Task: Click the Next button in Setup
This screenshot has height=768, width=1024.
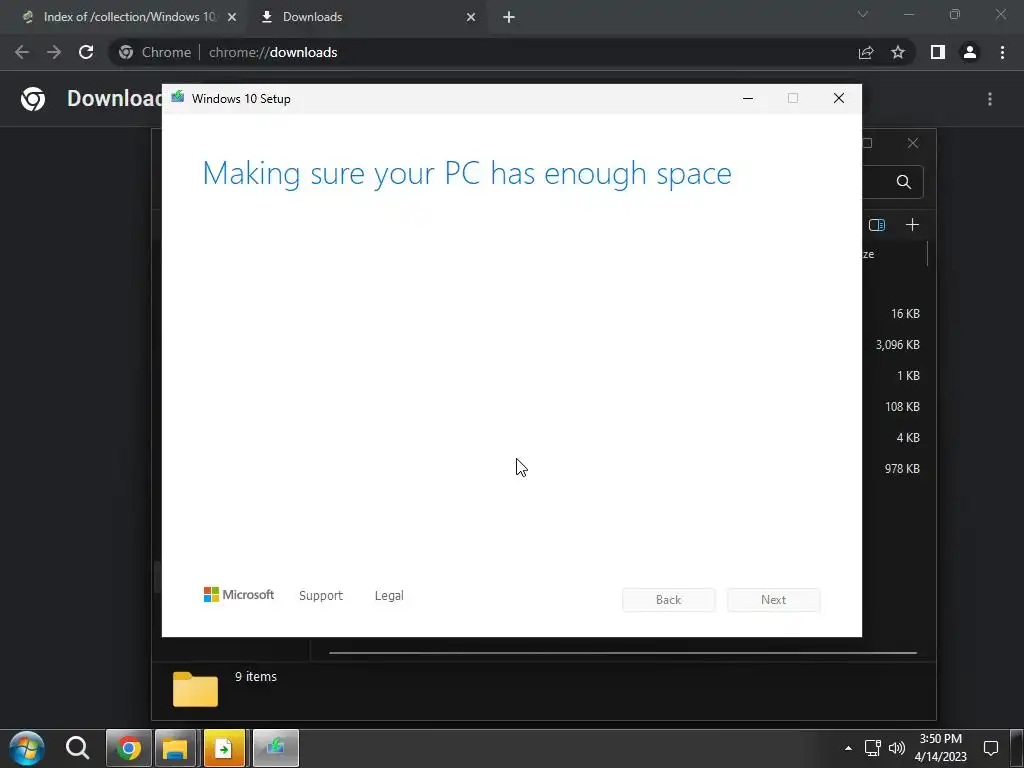Action: (x=773, y=600)
